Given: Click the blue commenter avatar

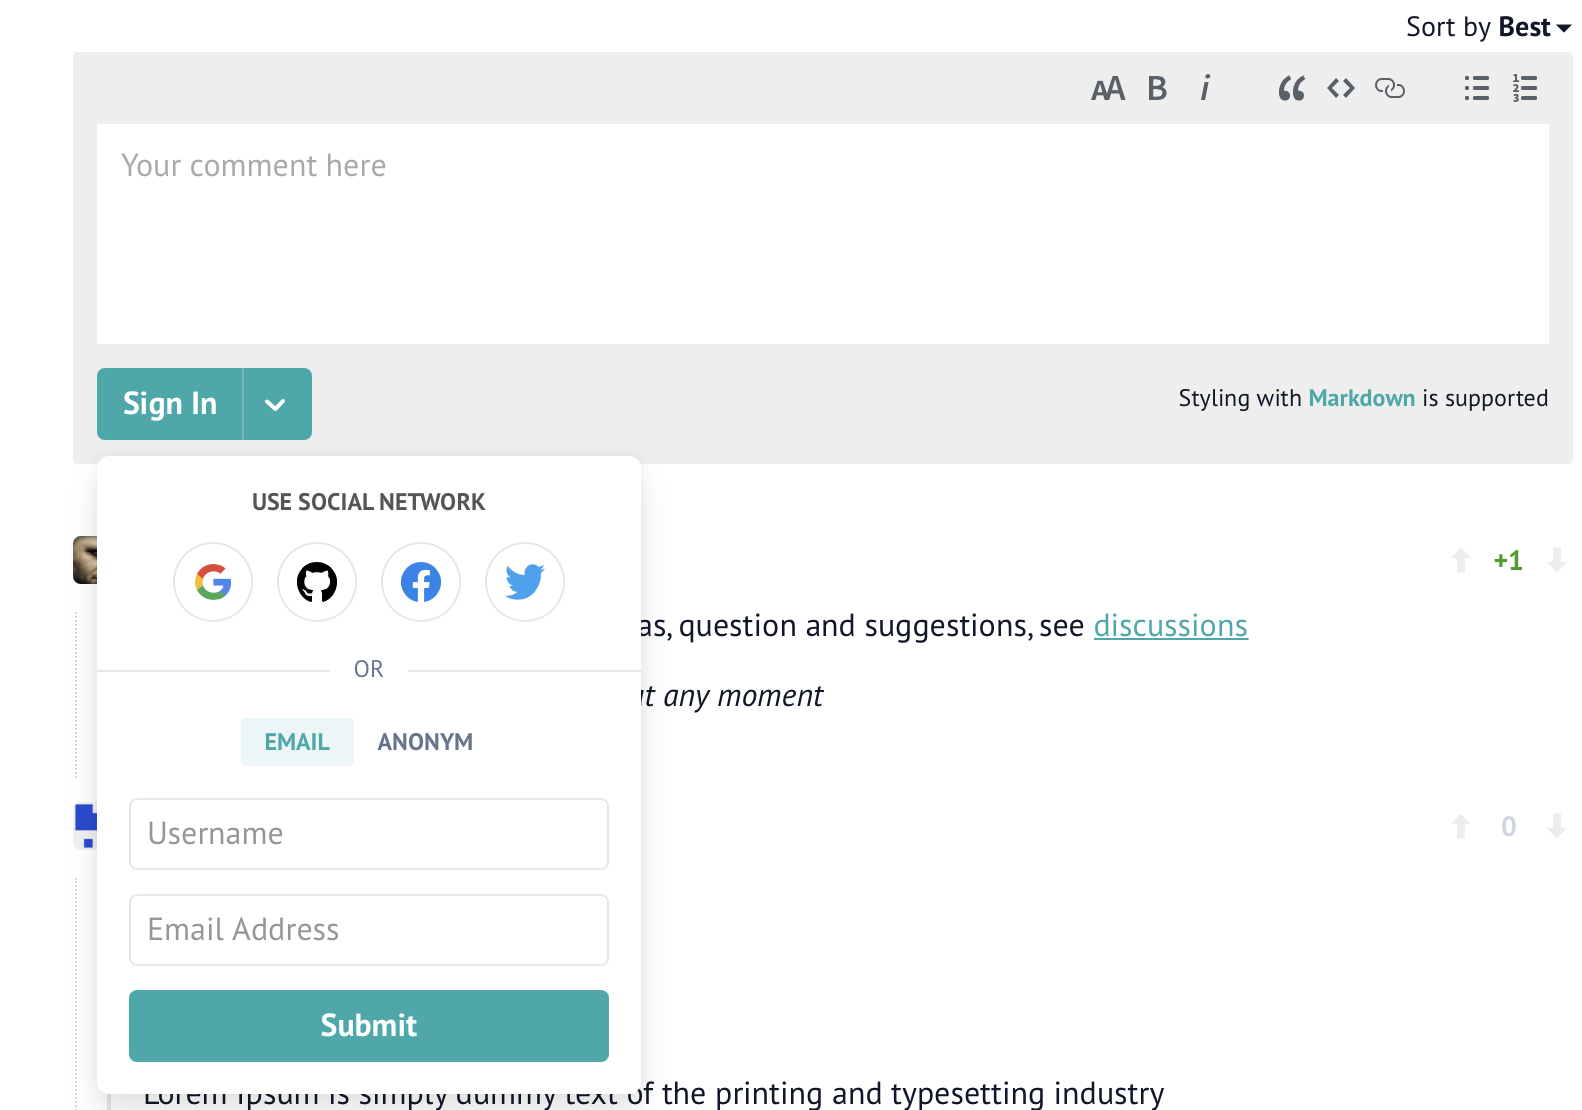Looking at the screenshot, I should tap(85, 826).
